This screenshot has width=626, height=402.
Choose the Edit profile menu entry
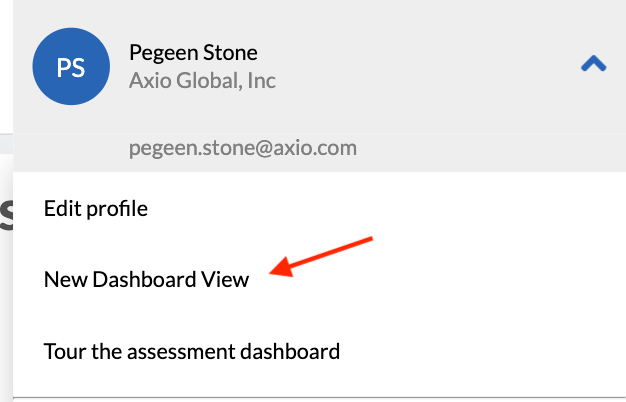[x=96, y=209]
